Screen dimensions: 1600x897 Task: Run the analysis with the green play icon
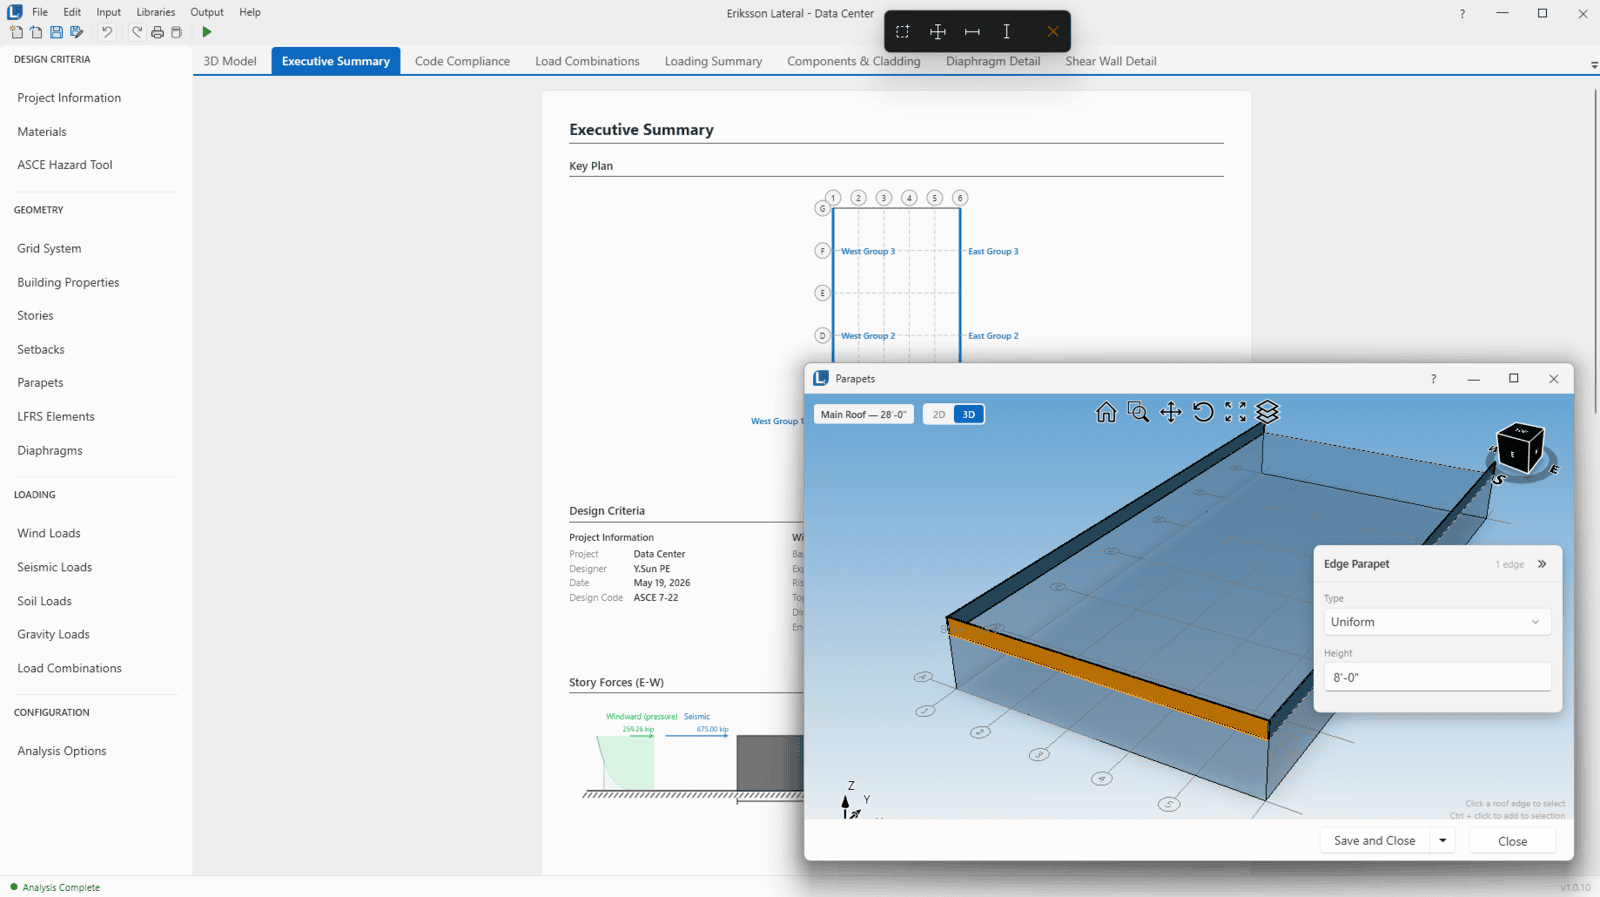click(207, 32)
